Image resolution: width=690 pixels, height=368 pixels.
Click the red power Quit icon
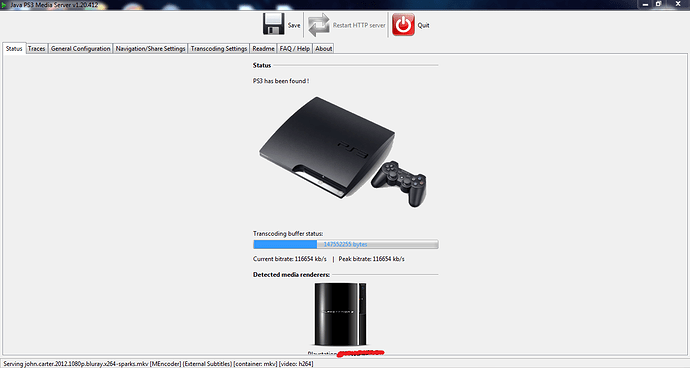[403, 25]
